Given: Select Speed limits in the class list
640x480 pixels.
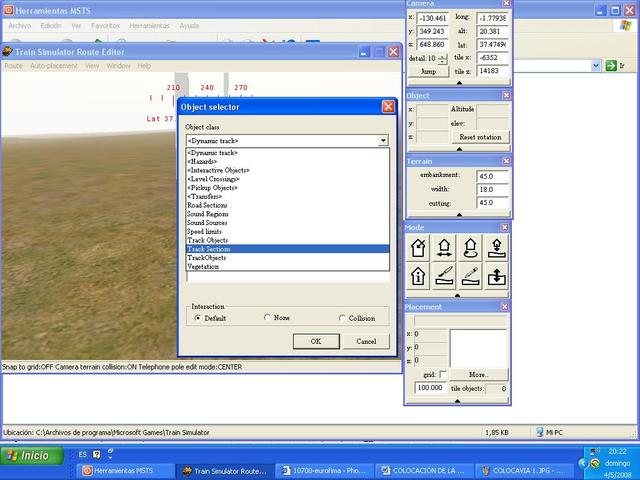Looking at the screenshot, I should click(207, 232).
